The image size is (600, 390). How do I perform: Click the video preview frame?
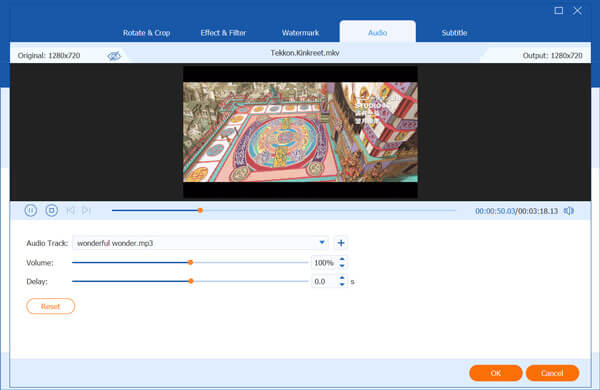pos(300,132)
